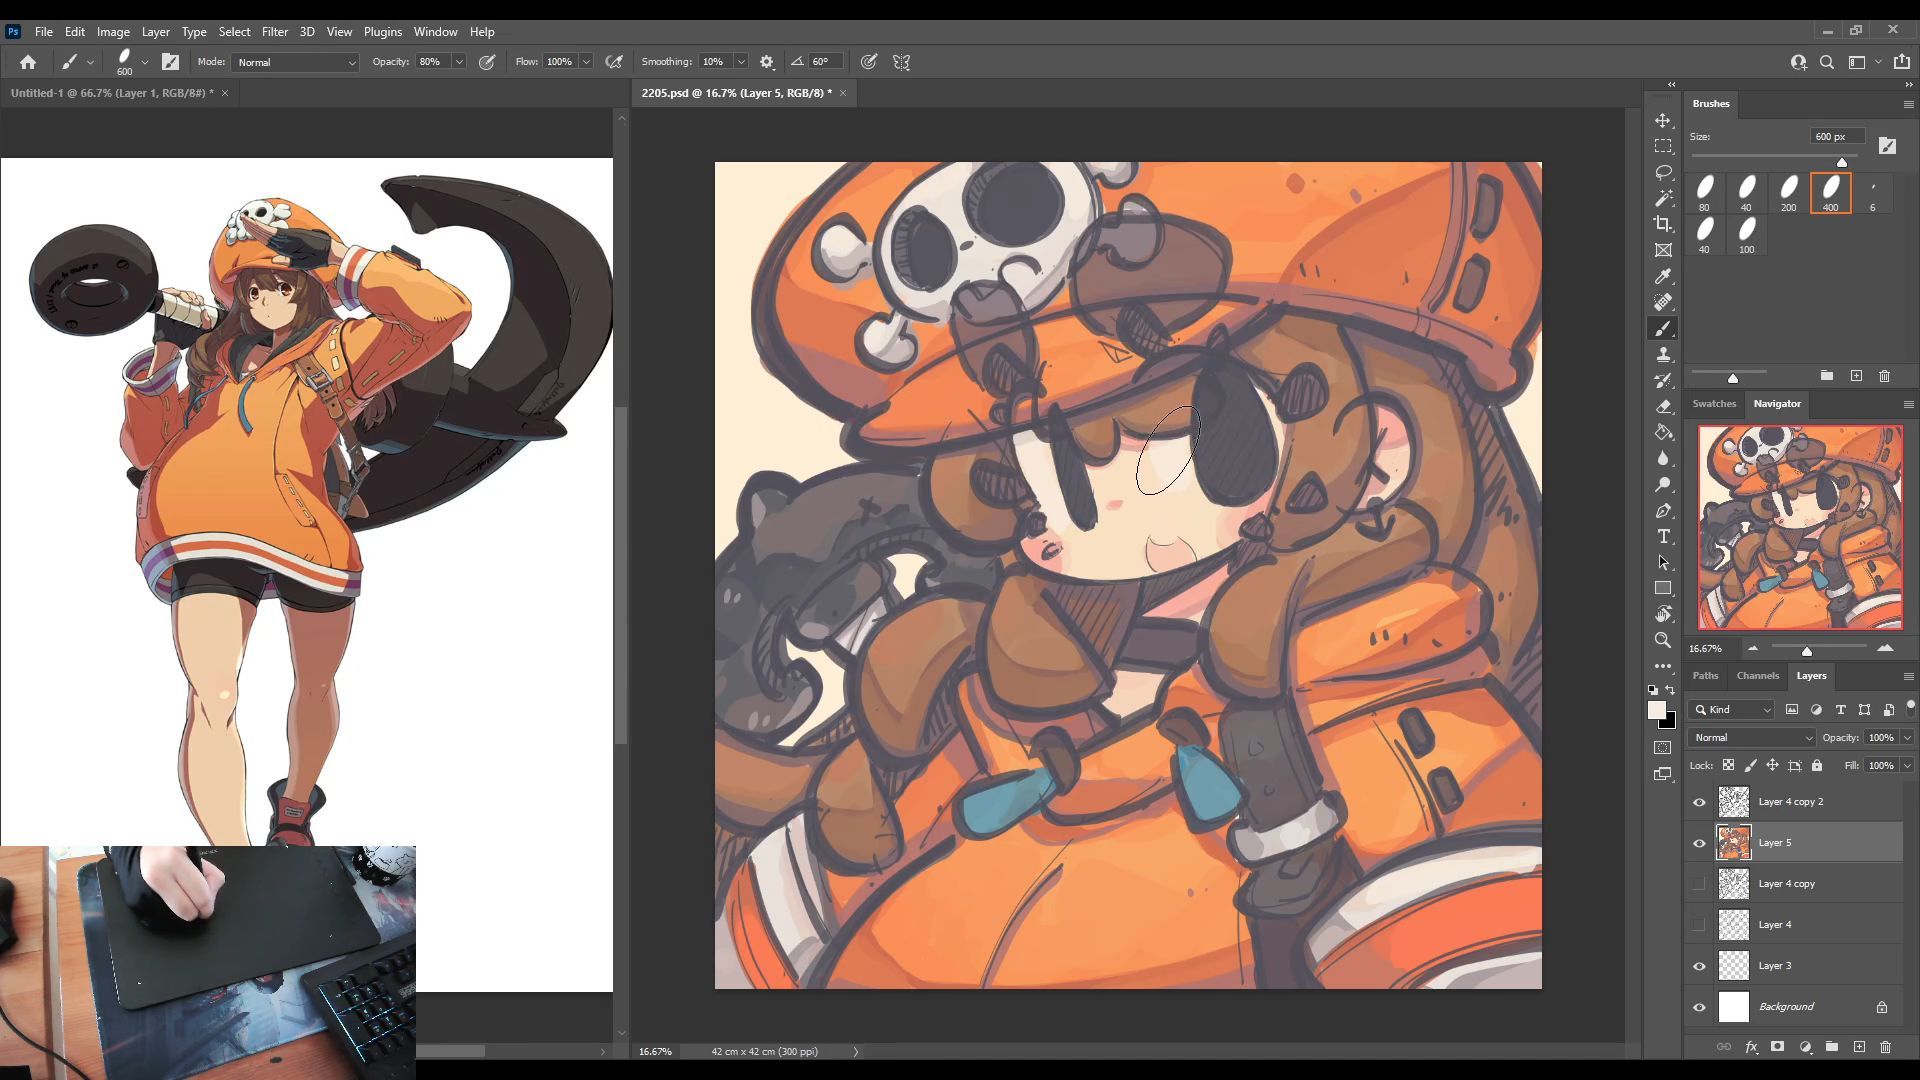The width and height of the screenshot is (1920, 1080).
Task: Select the Zoom tool
Action: 1663,640
